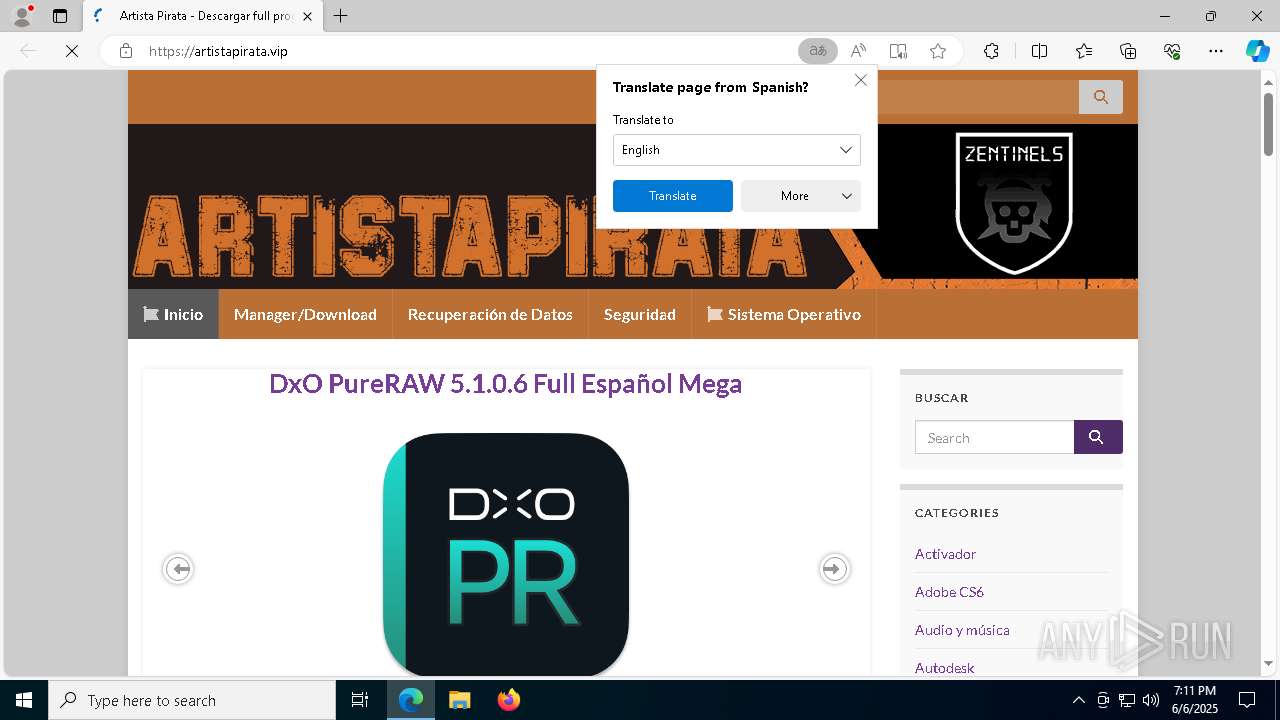Expand the Translate to language dropdown
This screenshot has width=1280, height=720.
tap(736, 150)
